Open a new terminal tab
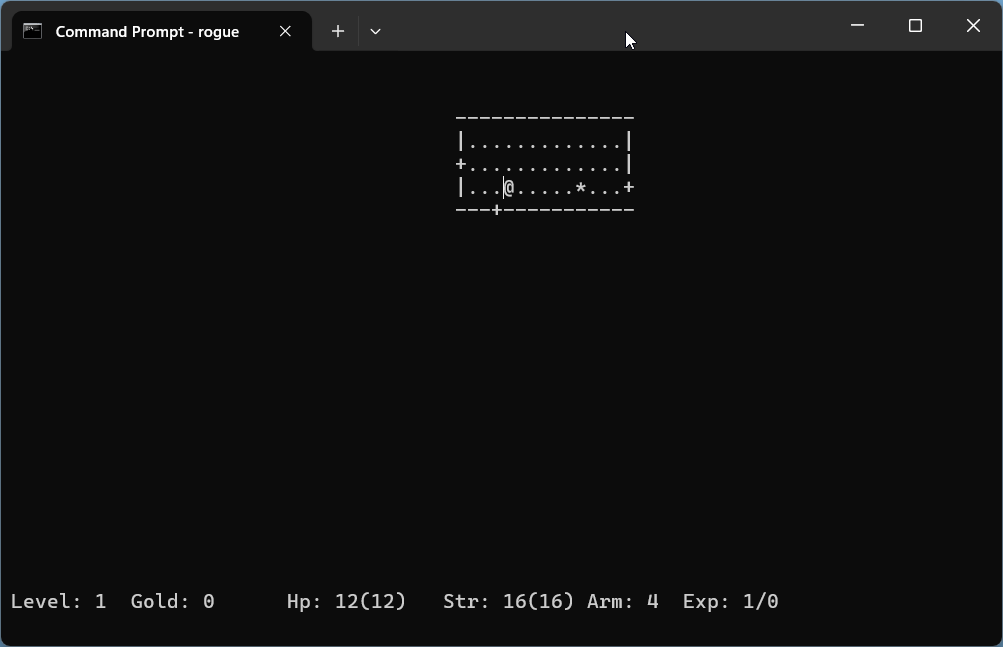 tap(338, 31)
